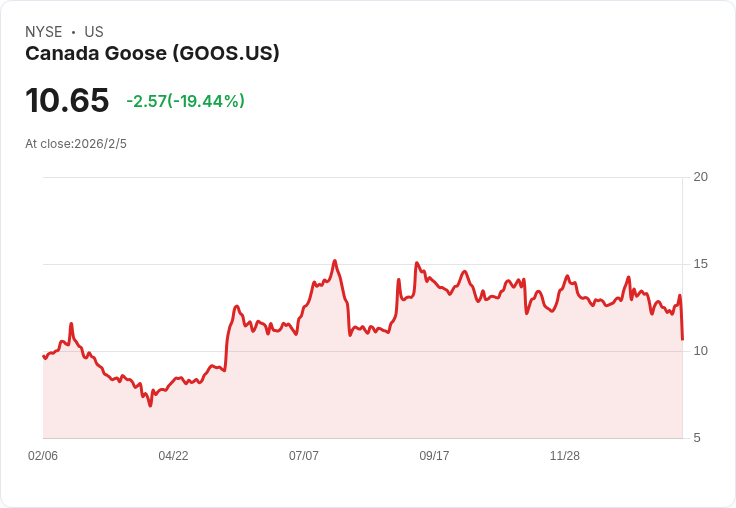
Task: Click the 02/06 date axis label
Action: pos(43,456)
